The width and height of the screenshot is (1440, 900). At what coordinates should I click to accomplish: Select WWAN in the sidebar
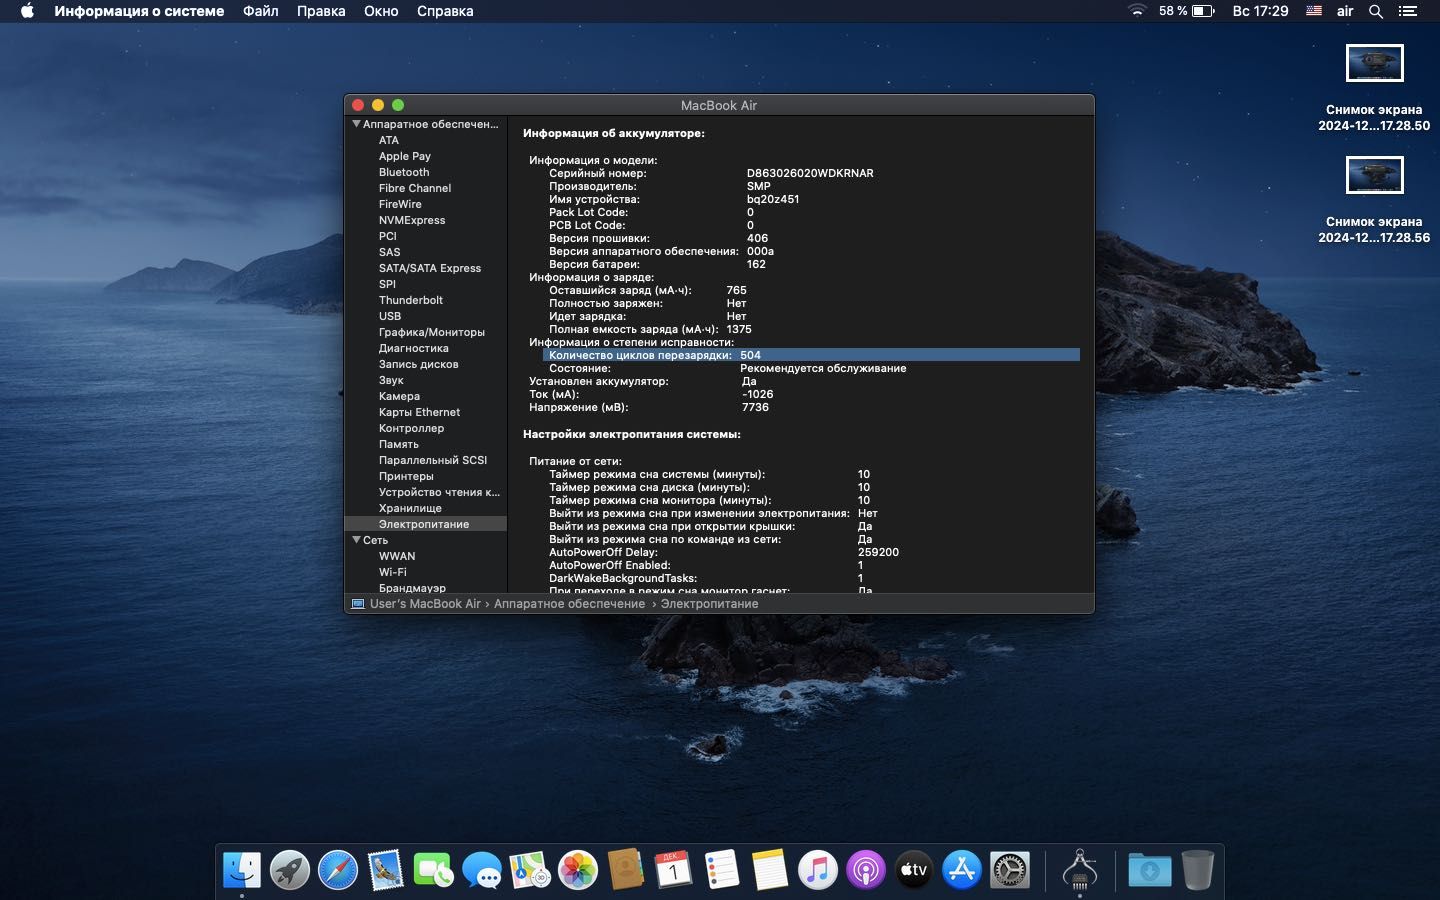pyautogui.click(x=397, y=556)
